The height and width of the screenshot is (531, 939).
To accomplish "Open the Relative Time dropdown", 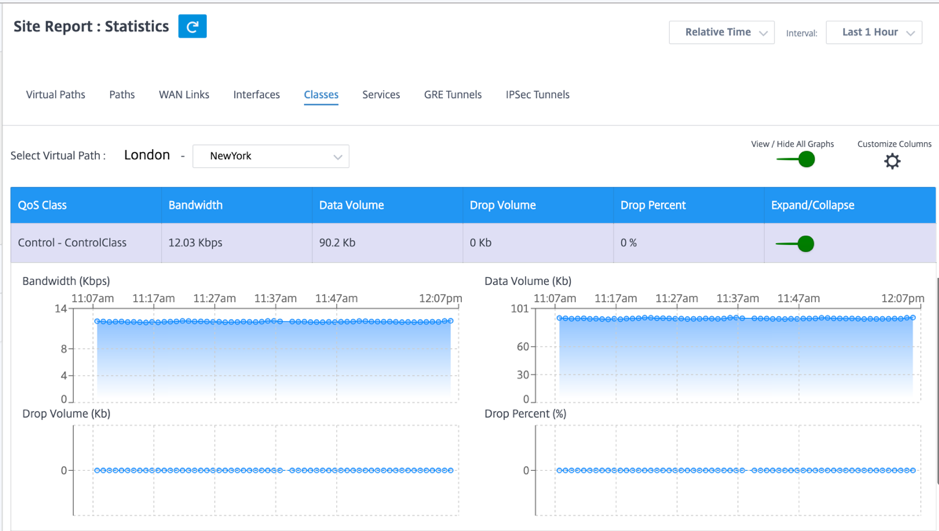I will pos(722,32).
